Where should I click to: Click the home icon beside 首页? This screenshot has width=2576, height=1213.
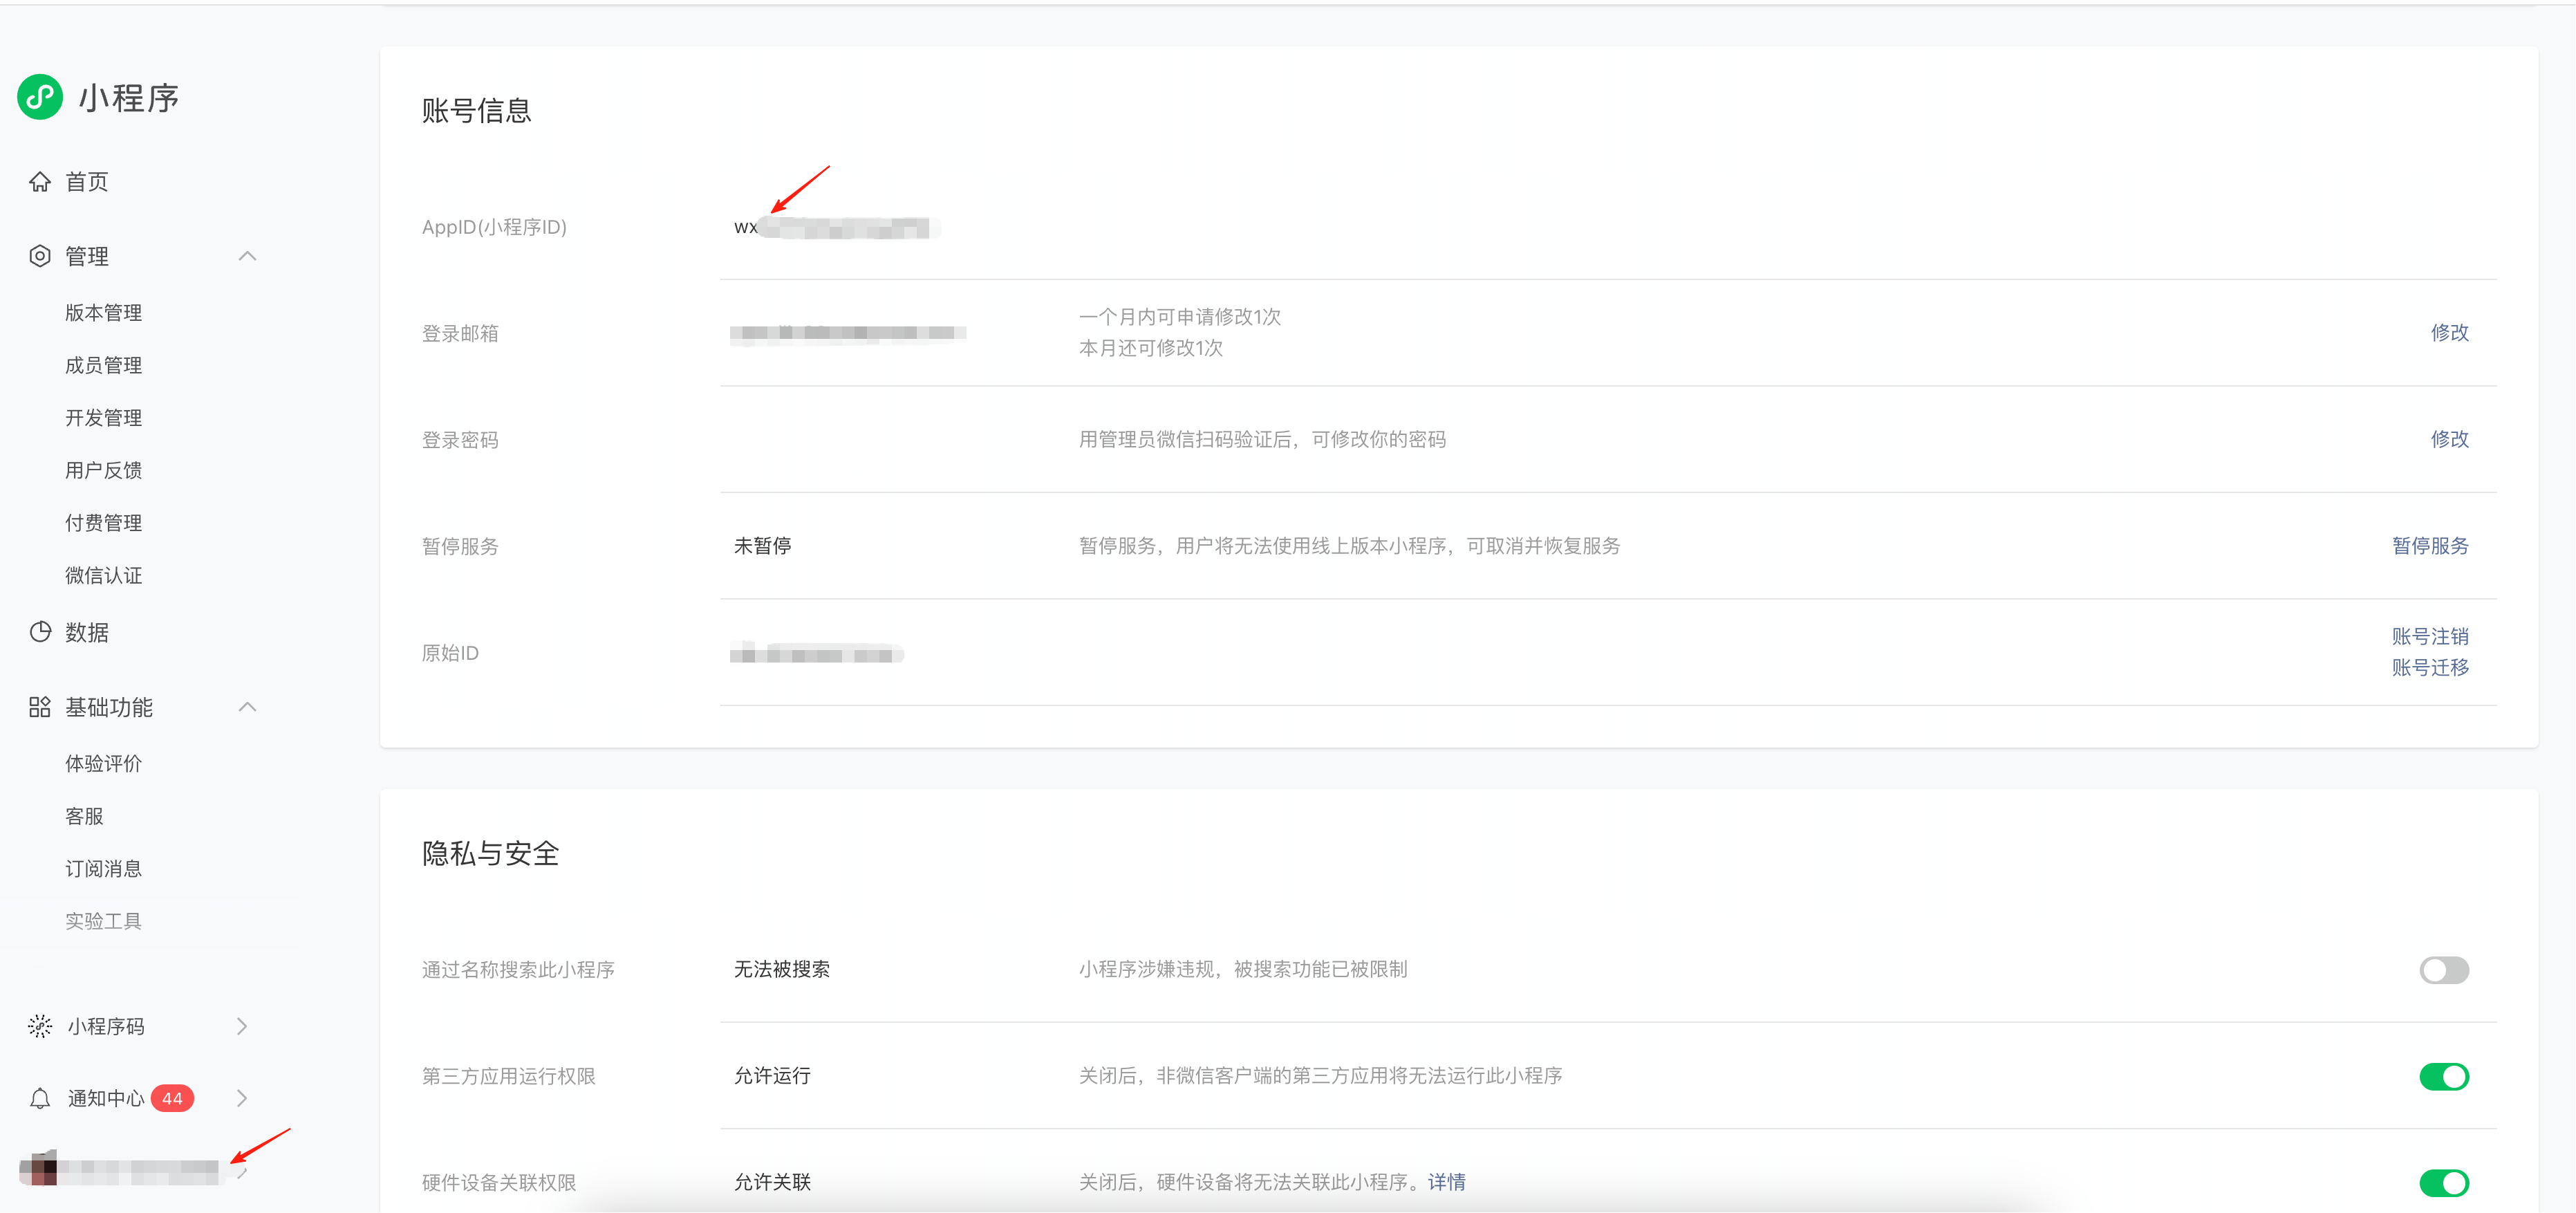tap(40, 182)
